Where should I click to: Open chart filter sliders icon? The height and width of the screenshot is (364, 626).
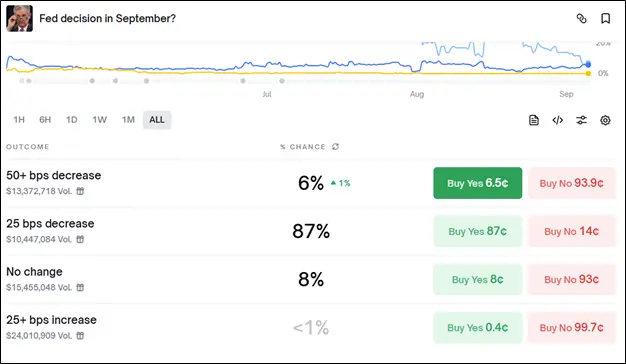click(582, 120)
